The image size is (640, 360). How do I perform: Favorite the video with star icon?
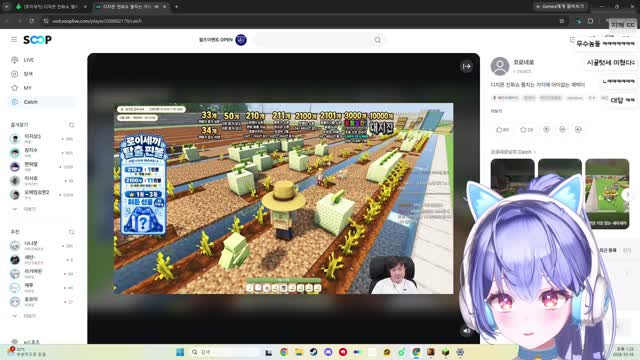[527, 129]
